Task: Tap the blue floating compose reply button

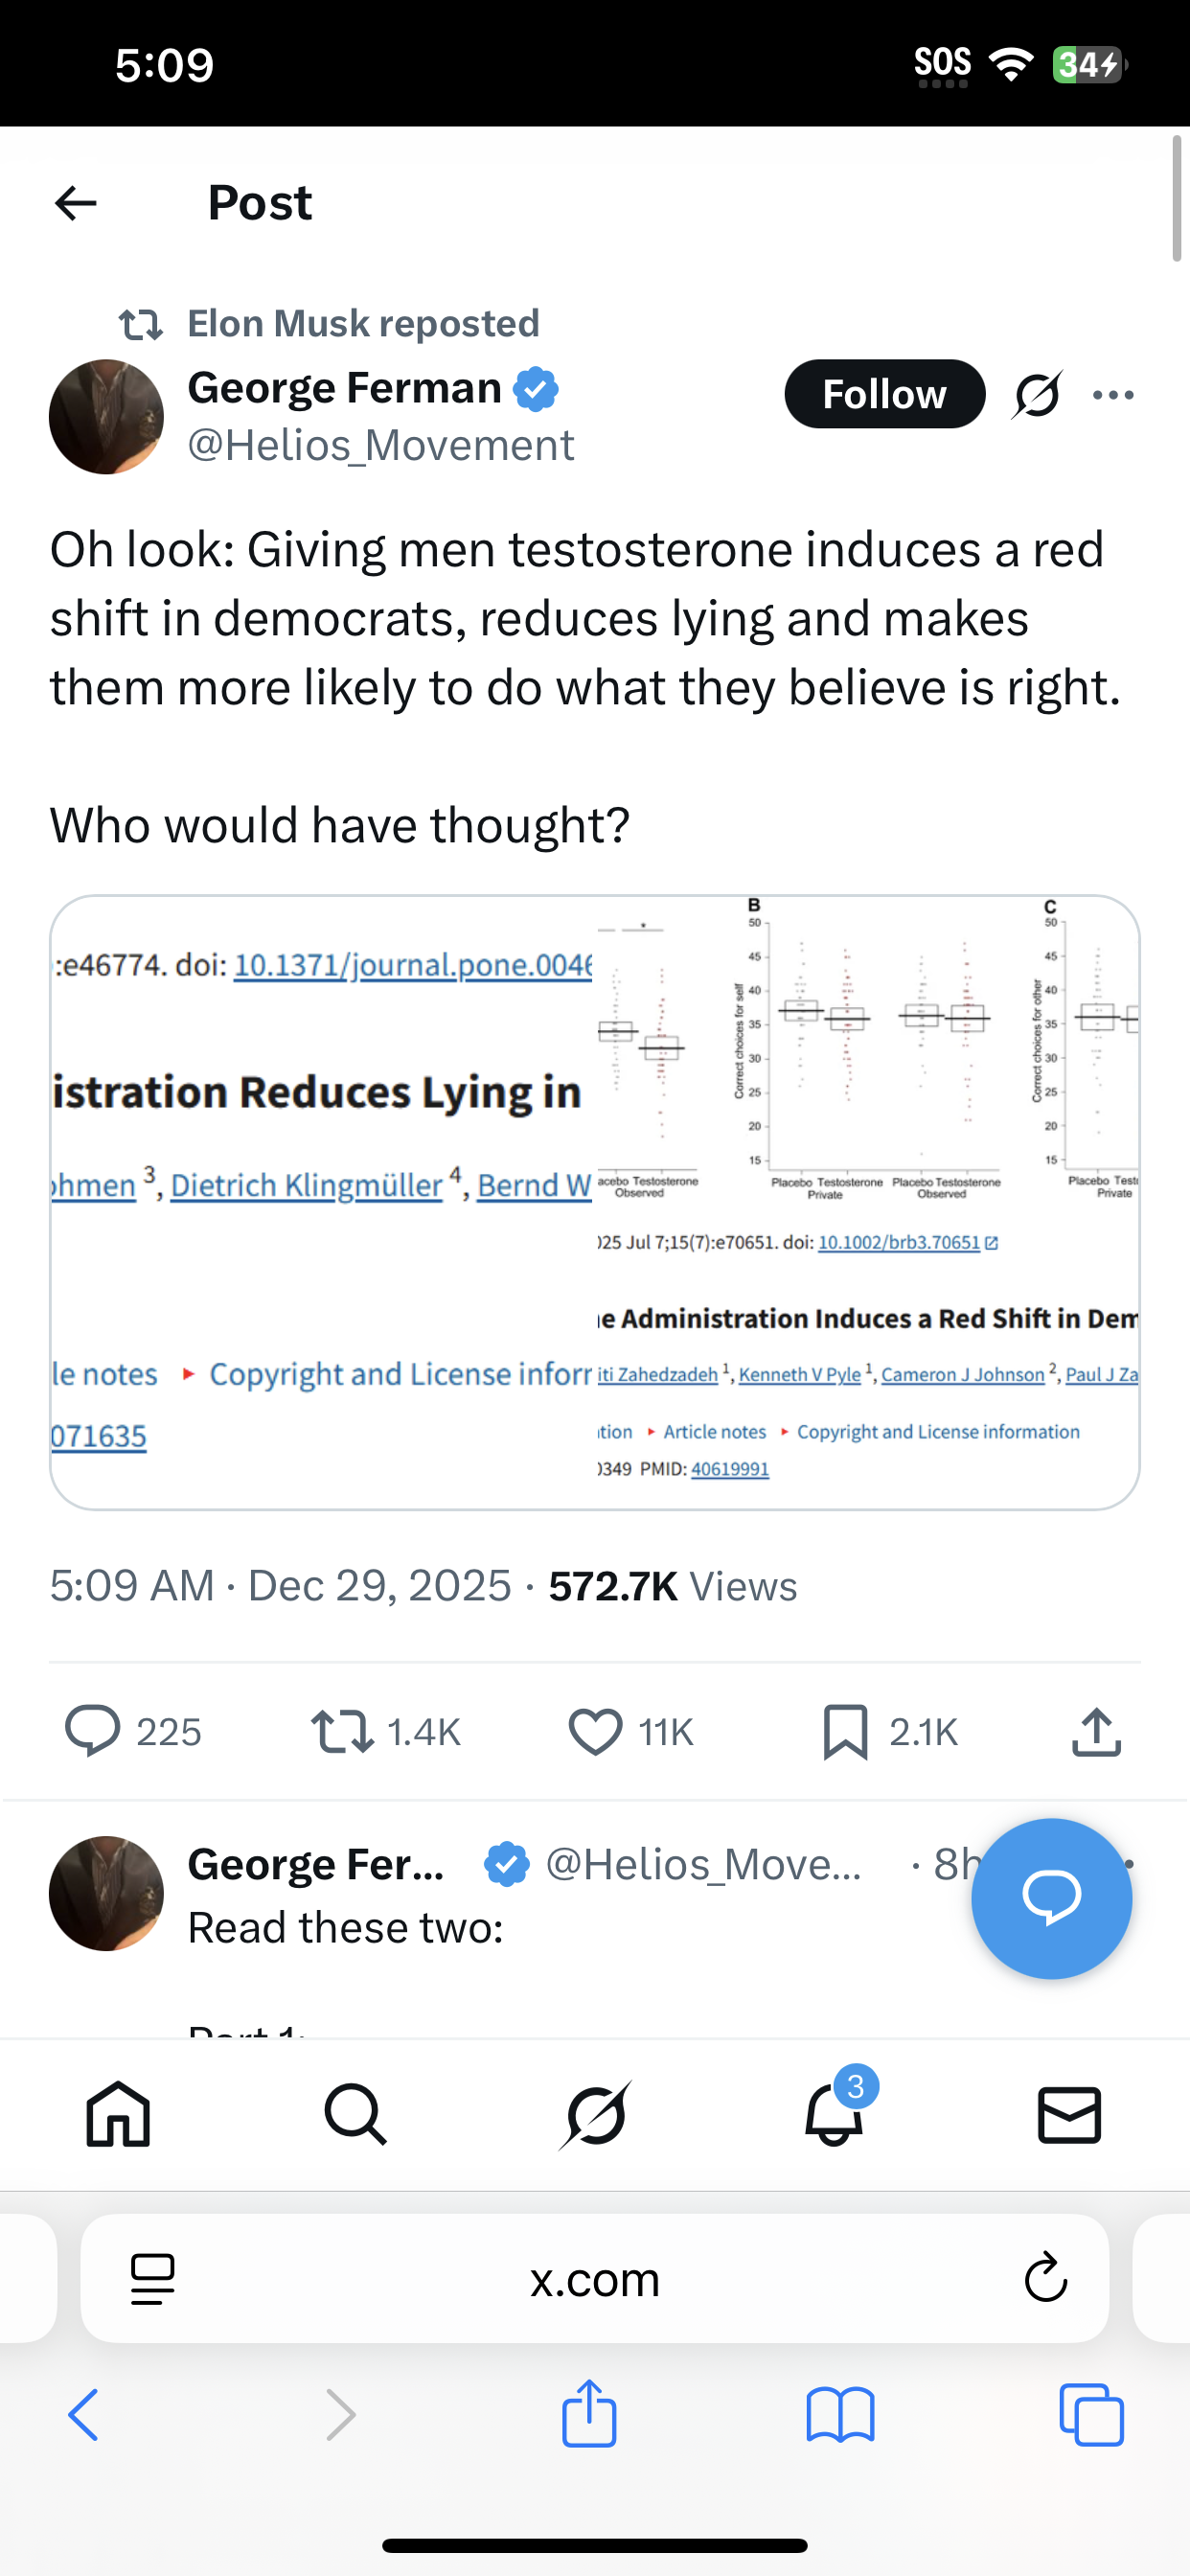Action: point(1051,1897)
